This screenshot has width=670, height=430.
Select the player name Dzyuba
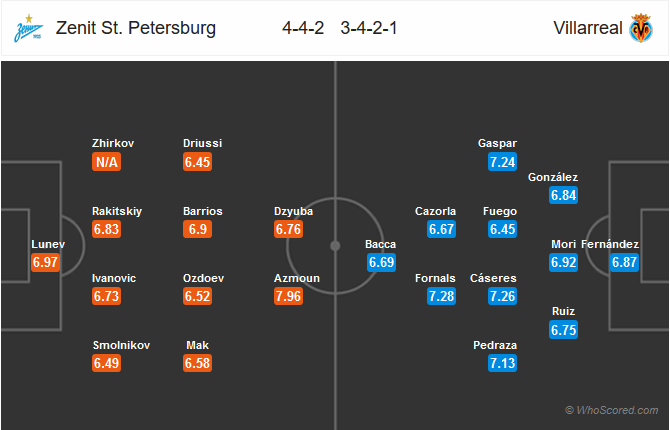click(294, 211)
